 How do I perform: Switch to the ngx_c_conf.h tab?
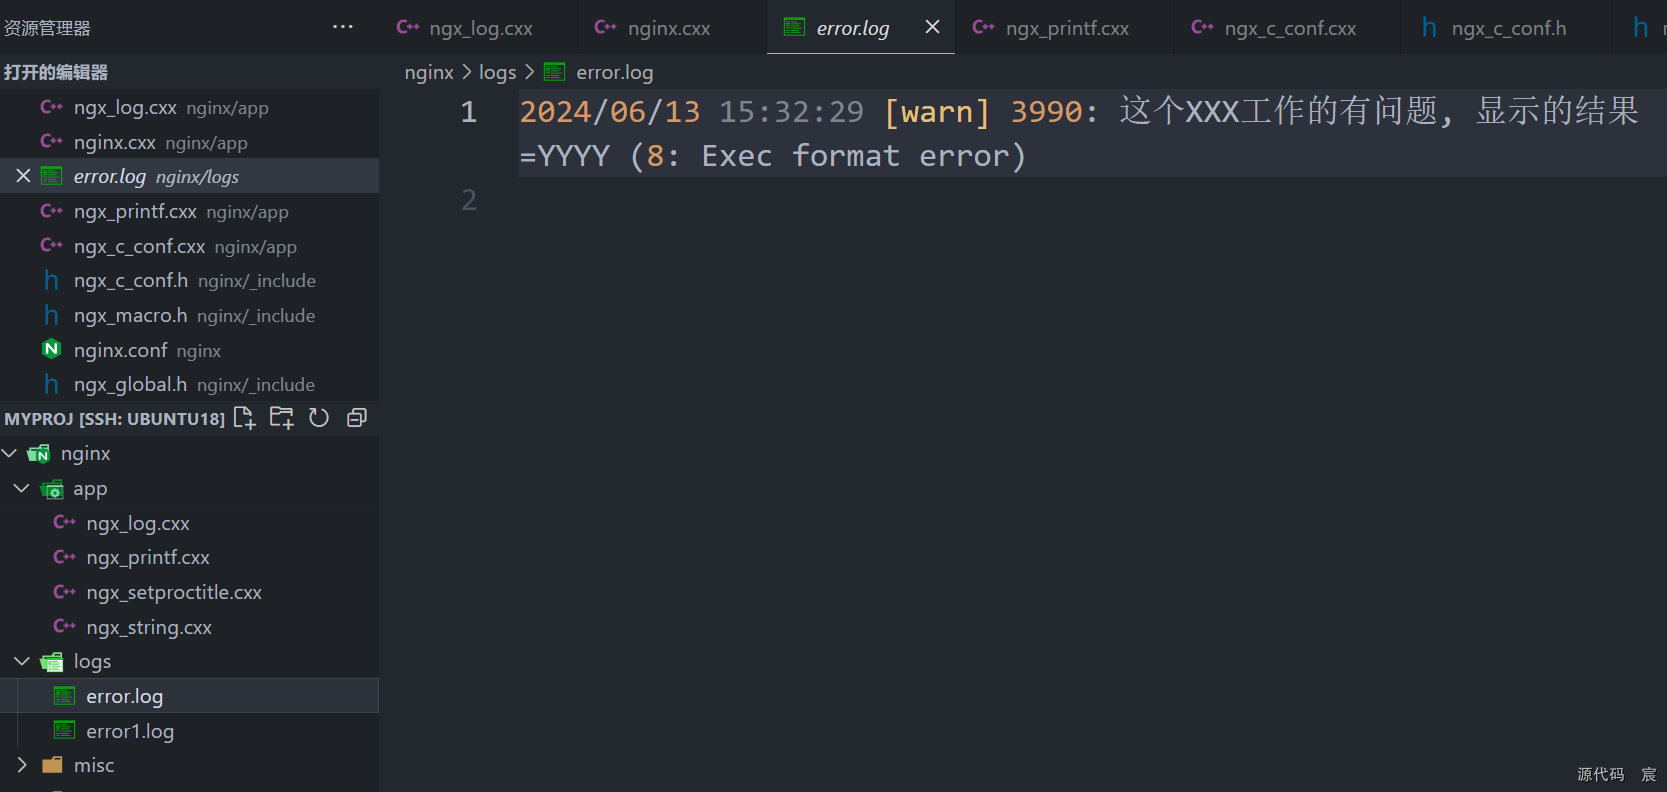(1506, 28)
